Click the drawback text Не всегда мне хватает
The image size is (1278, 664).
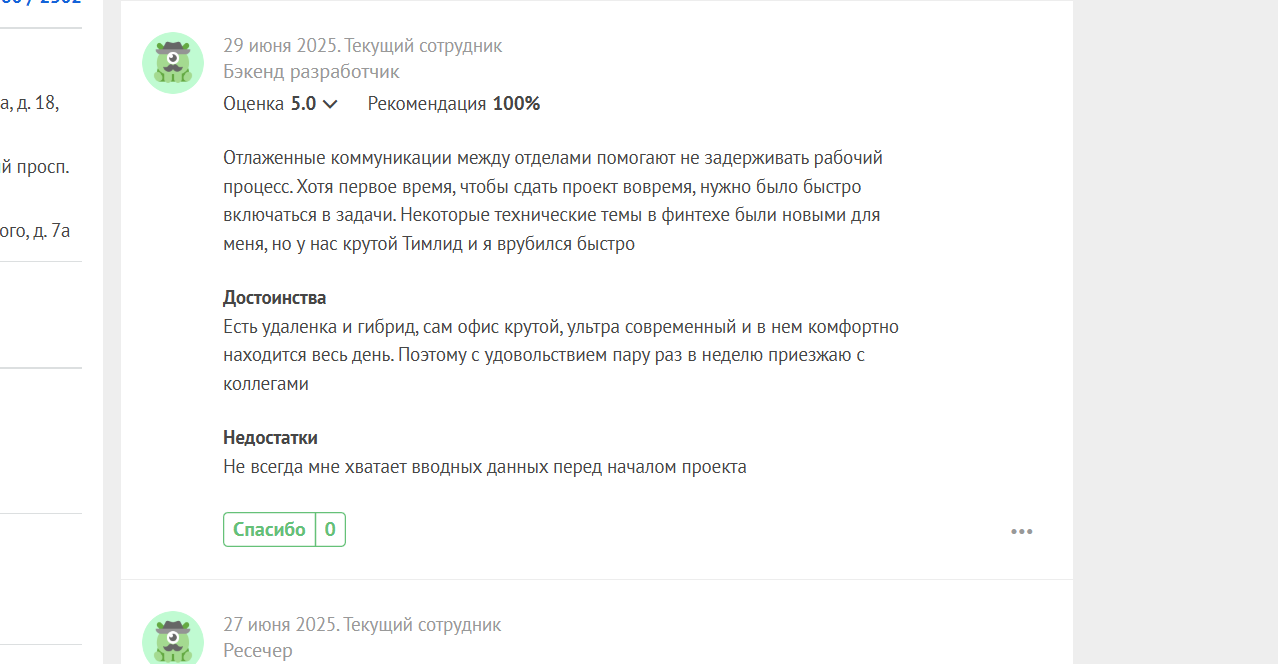(485, 467)
